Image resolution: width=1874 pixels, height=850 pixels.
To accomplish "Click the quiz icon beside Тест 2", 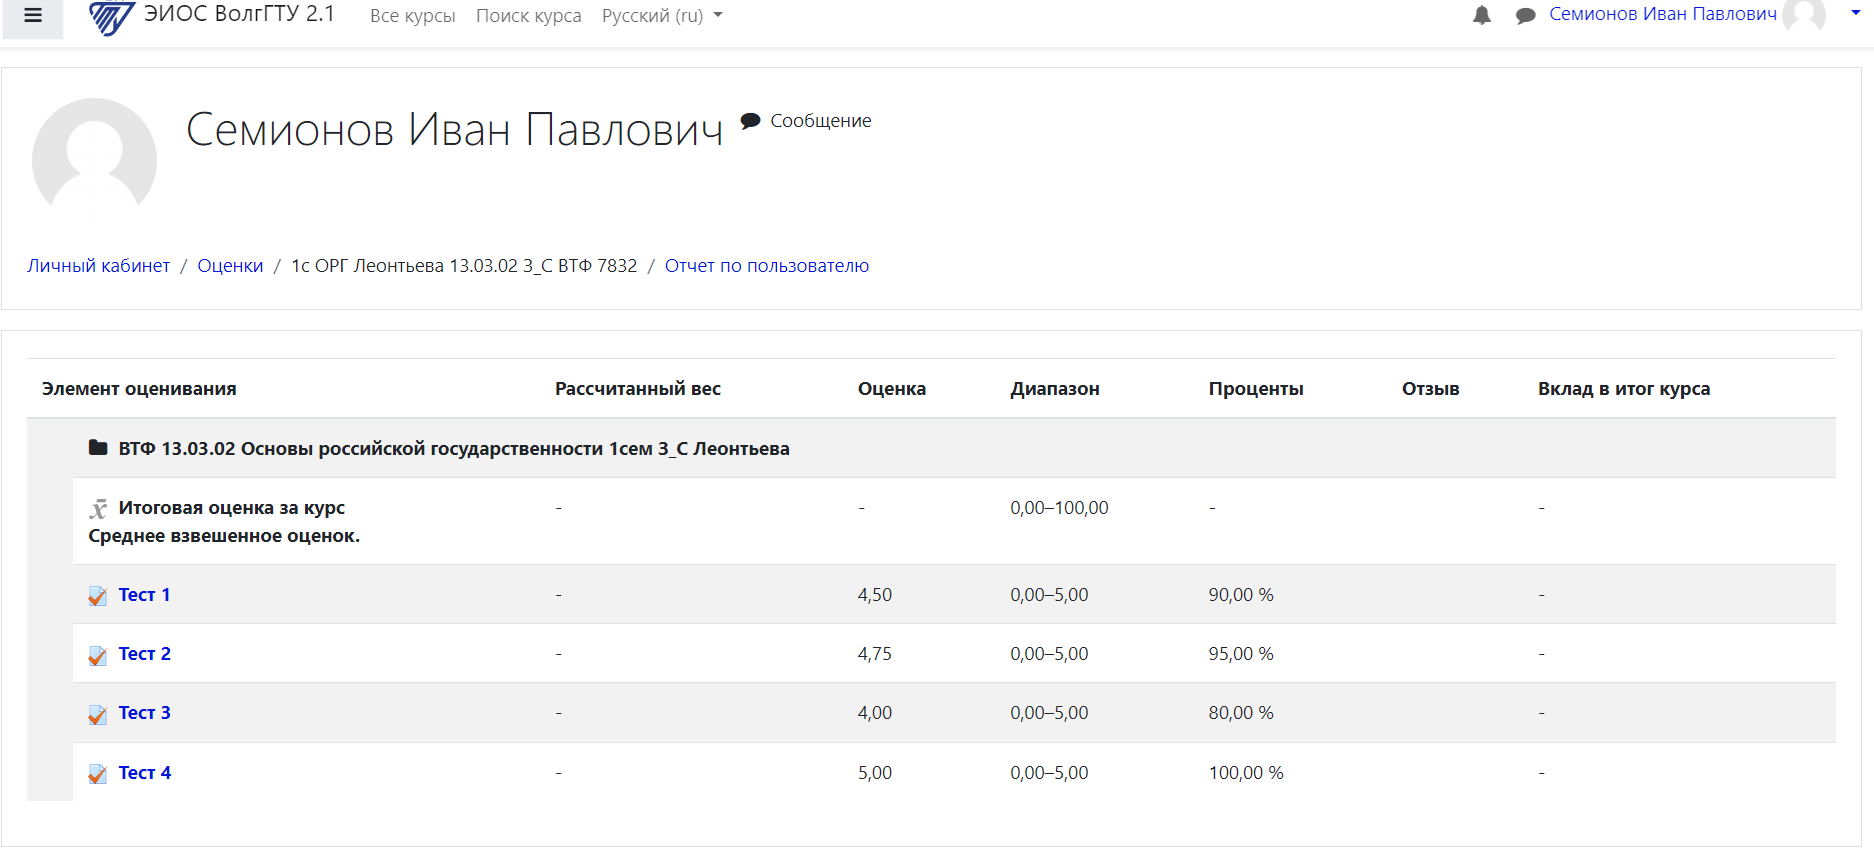I will click(98, 655).
